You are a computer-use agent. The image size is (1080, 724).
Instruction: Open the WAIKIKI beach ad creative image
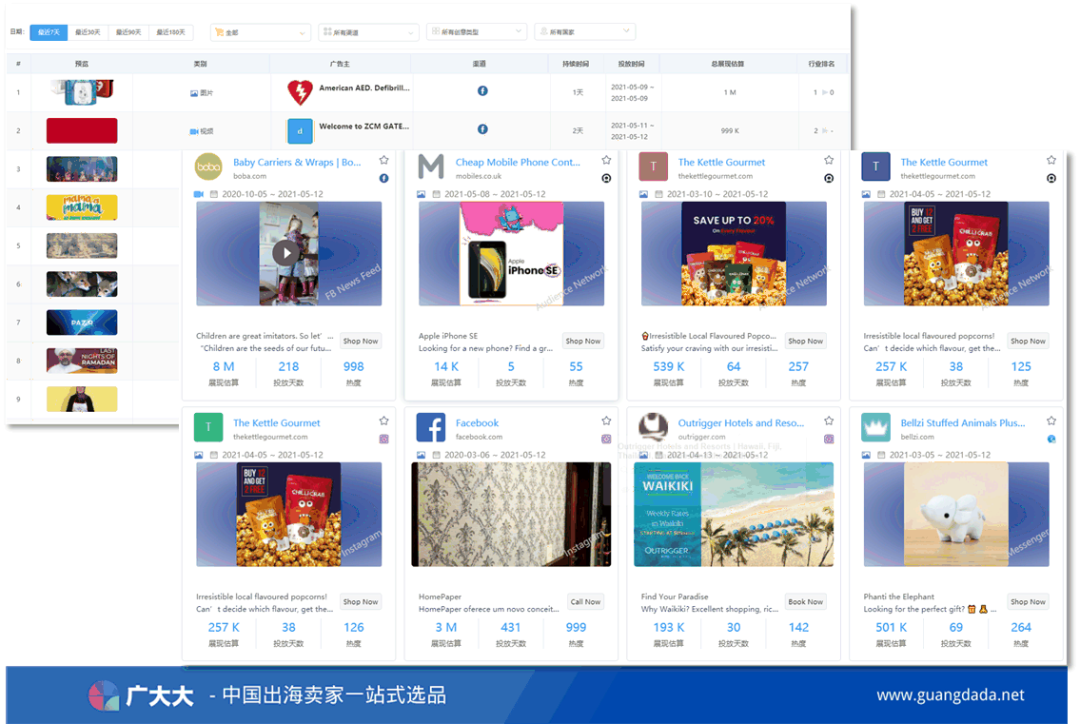pyautogui.click(x=734, y=514)
